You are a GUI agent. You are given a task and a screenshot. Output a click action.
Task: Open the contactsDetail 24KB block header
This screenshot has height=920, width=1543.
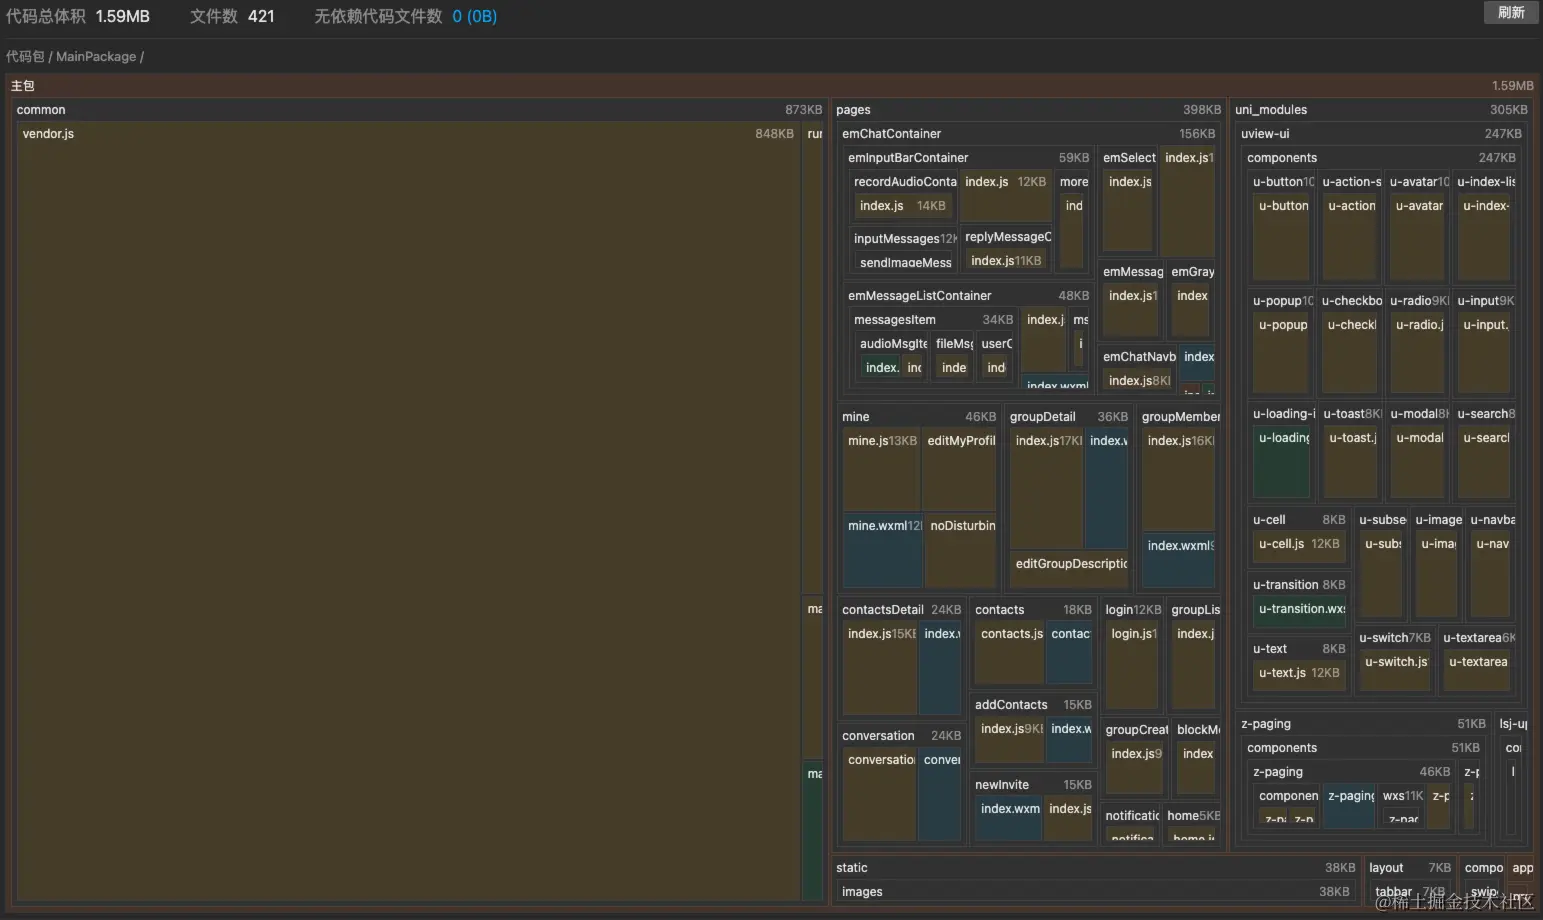901,610
